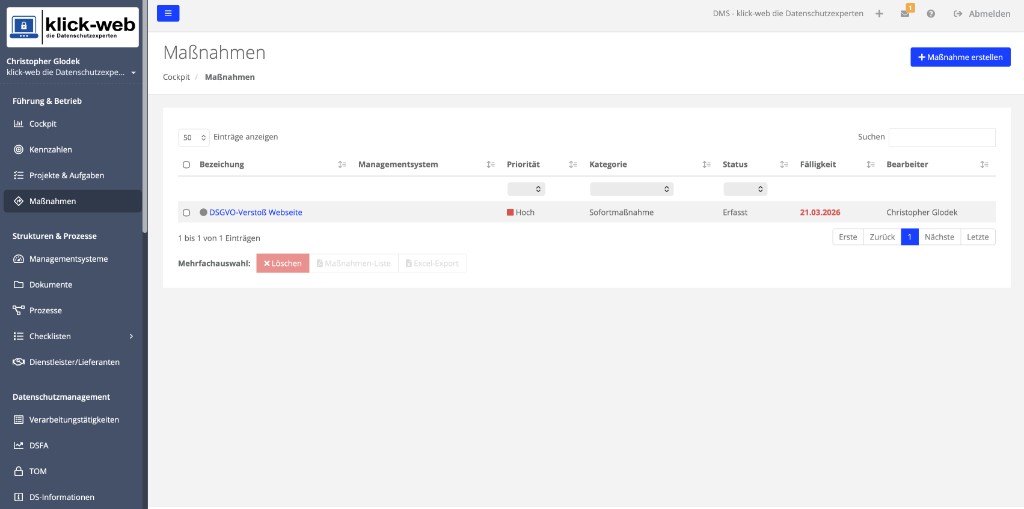This screenshot has width=1024, height=509.
Task: Click the help question mark icon
Action: coord(931,14)
